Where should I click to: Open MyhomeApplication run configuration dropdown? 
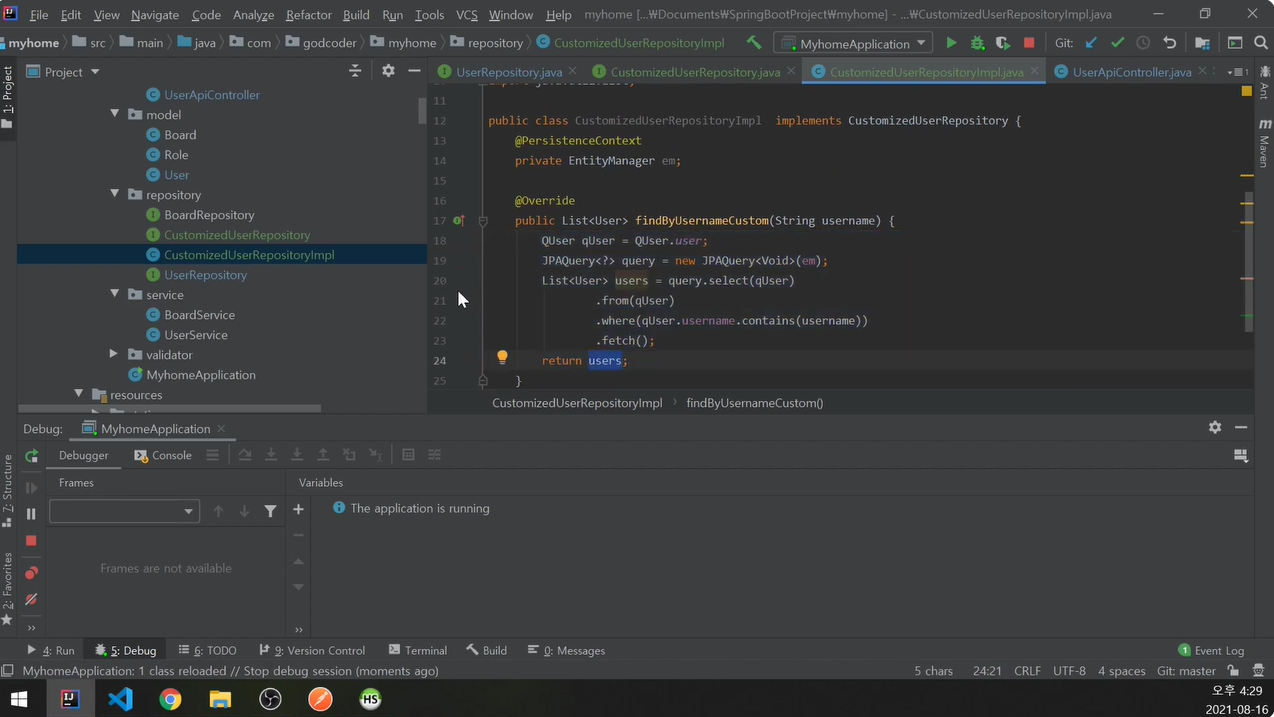pyautogui.click(x=853, y=43)
